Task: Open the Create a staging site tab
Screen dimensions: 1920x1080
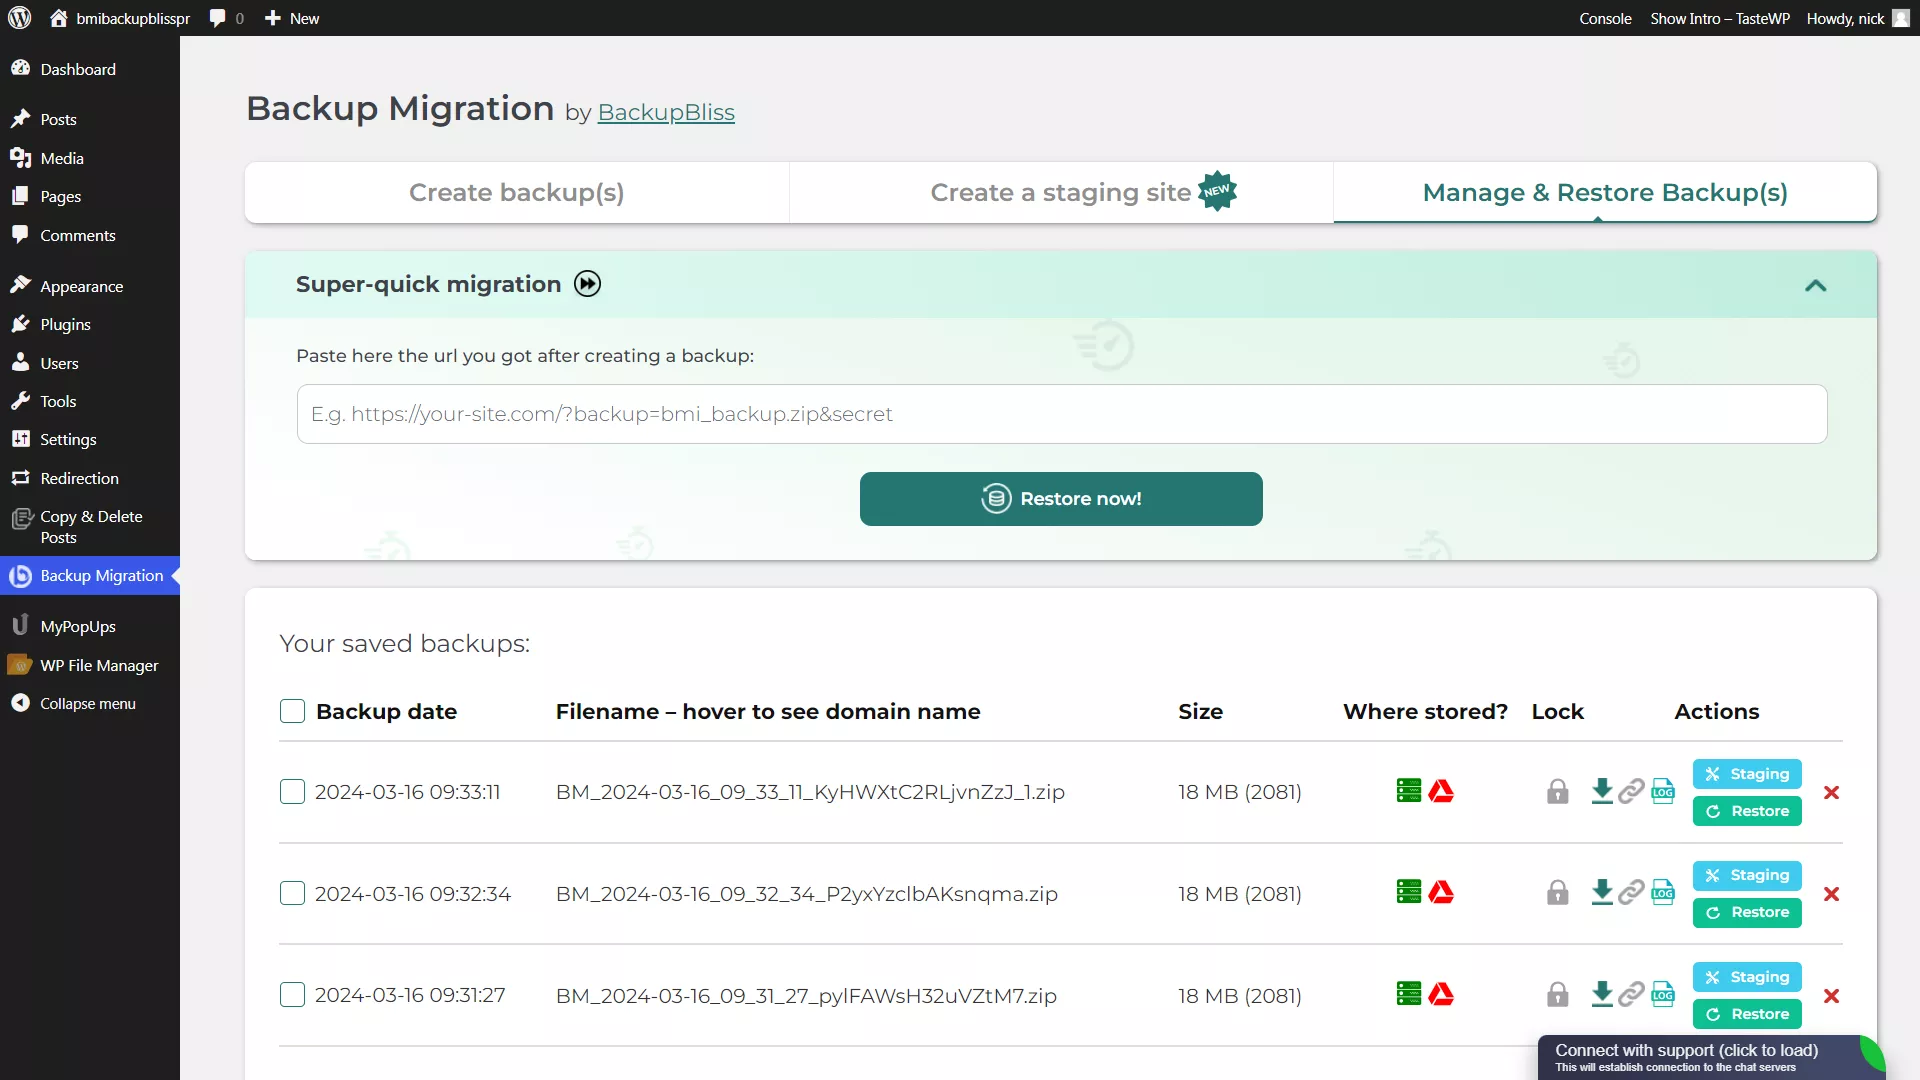Action: click(1060, 192)
